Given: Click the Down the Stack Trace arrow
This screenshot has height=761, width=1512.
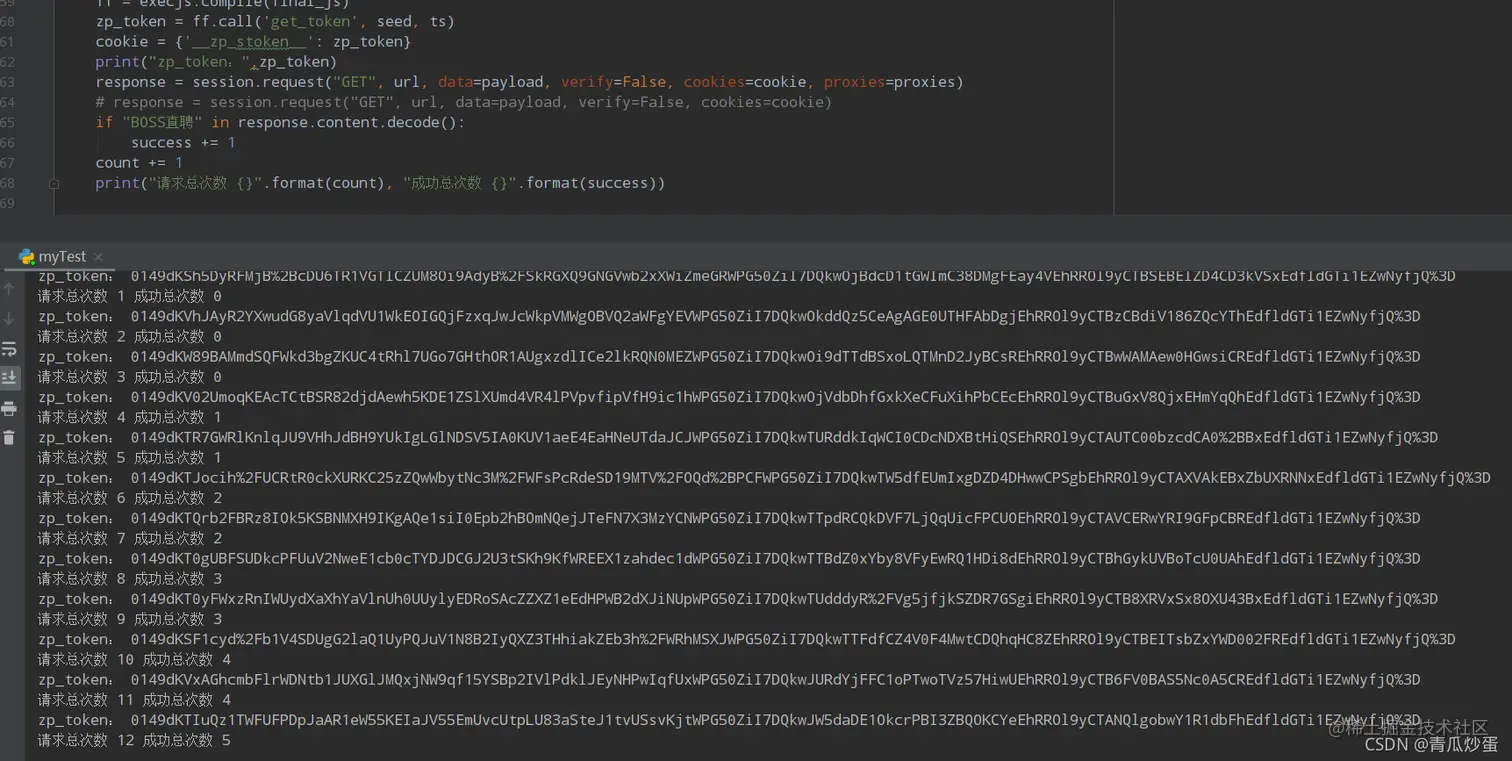Looking at the screenshot, I should coord(9,318).
